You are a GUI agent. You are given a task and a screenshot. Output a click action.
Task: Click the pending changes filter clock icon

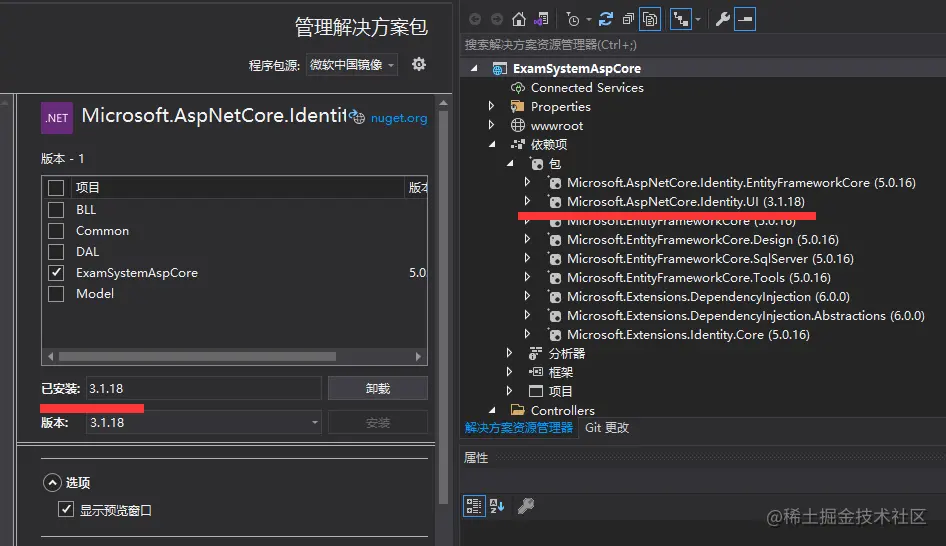(573, 19)
